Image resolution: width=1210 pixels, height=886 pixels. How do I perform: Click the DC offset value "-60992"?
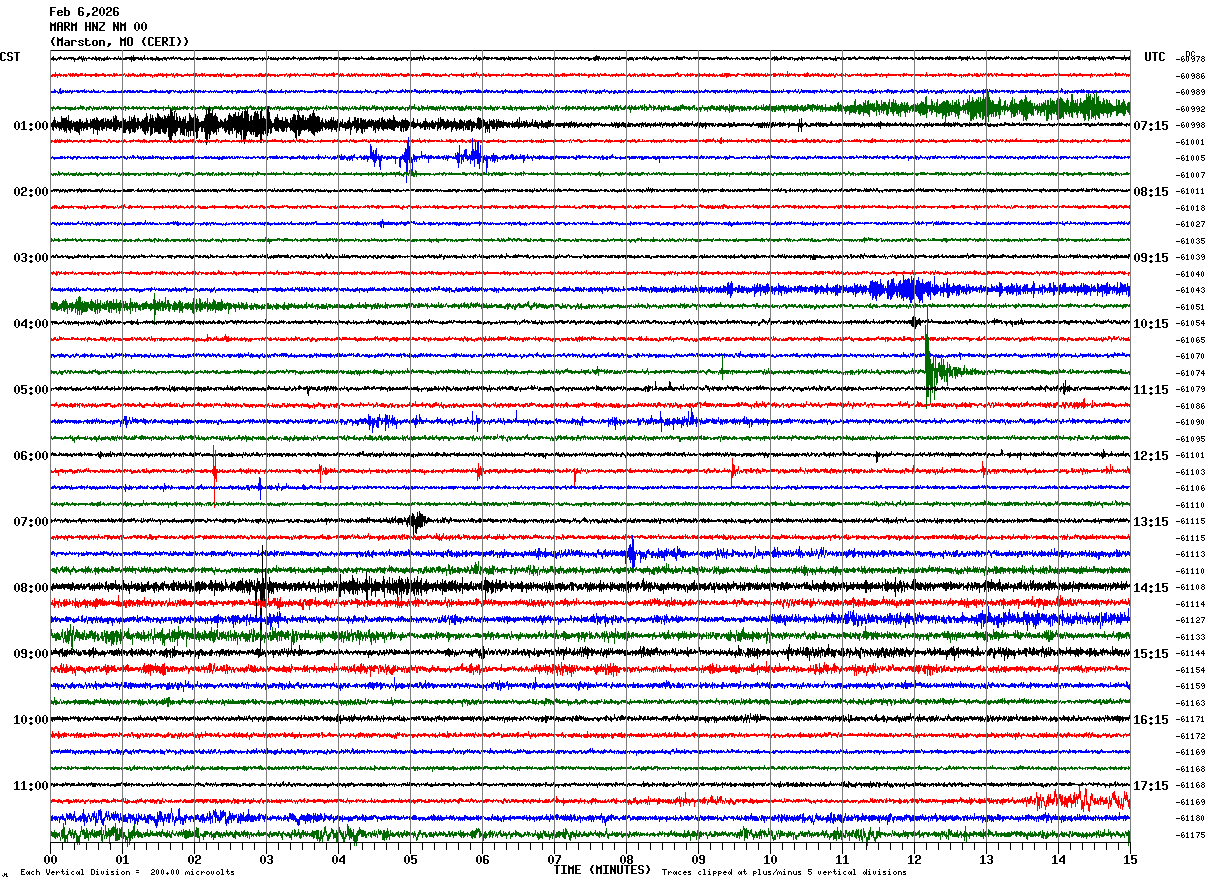click(1191, 109)
